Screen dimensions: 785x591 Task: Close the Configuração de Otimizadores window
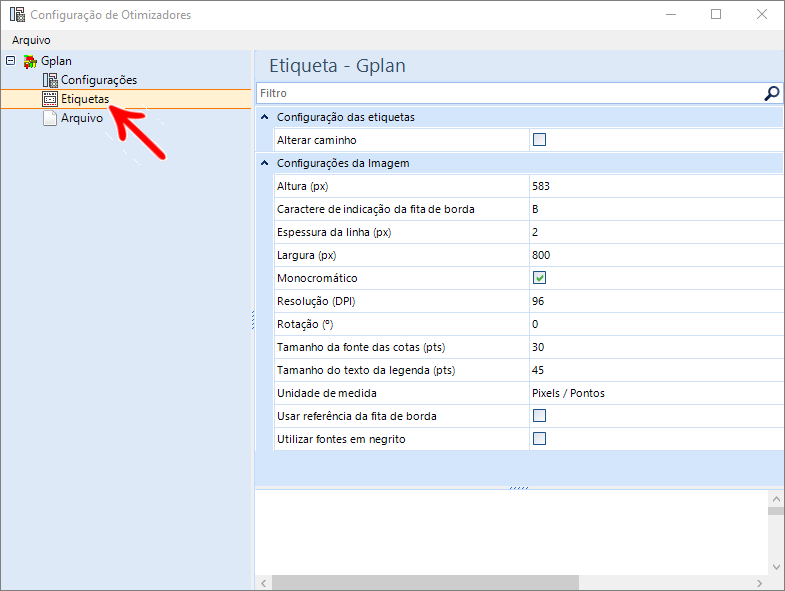coord(761,14)
